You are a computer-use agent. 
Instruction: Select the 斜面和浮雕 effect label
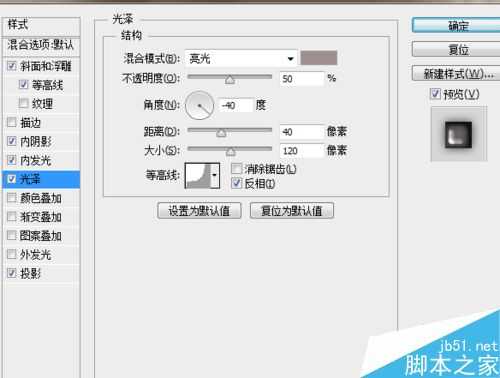(46, 66)
